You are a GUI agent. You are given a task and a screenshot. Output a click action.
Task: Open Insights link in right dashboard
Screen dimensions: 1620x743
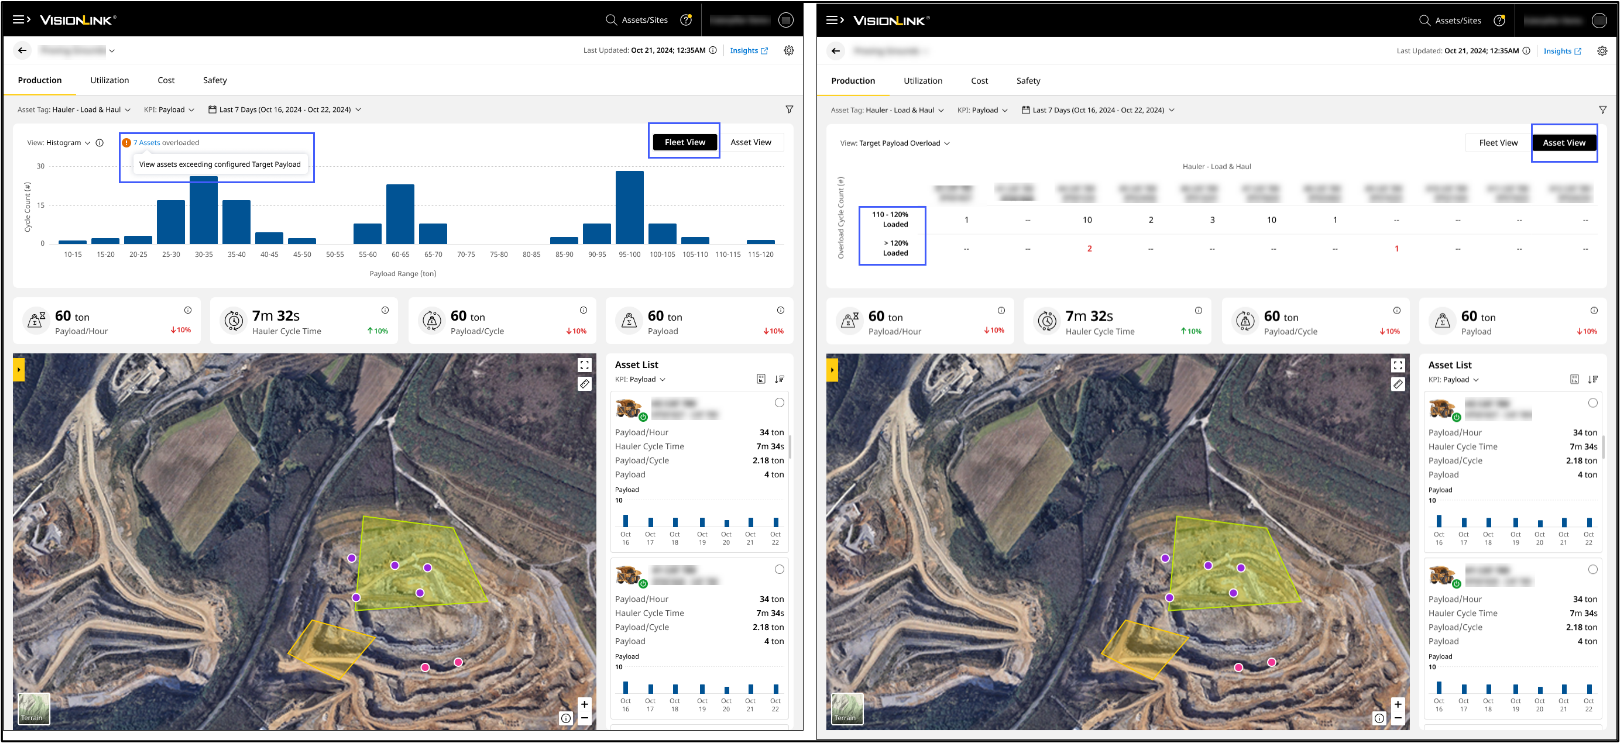point(1561,51)
